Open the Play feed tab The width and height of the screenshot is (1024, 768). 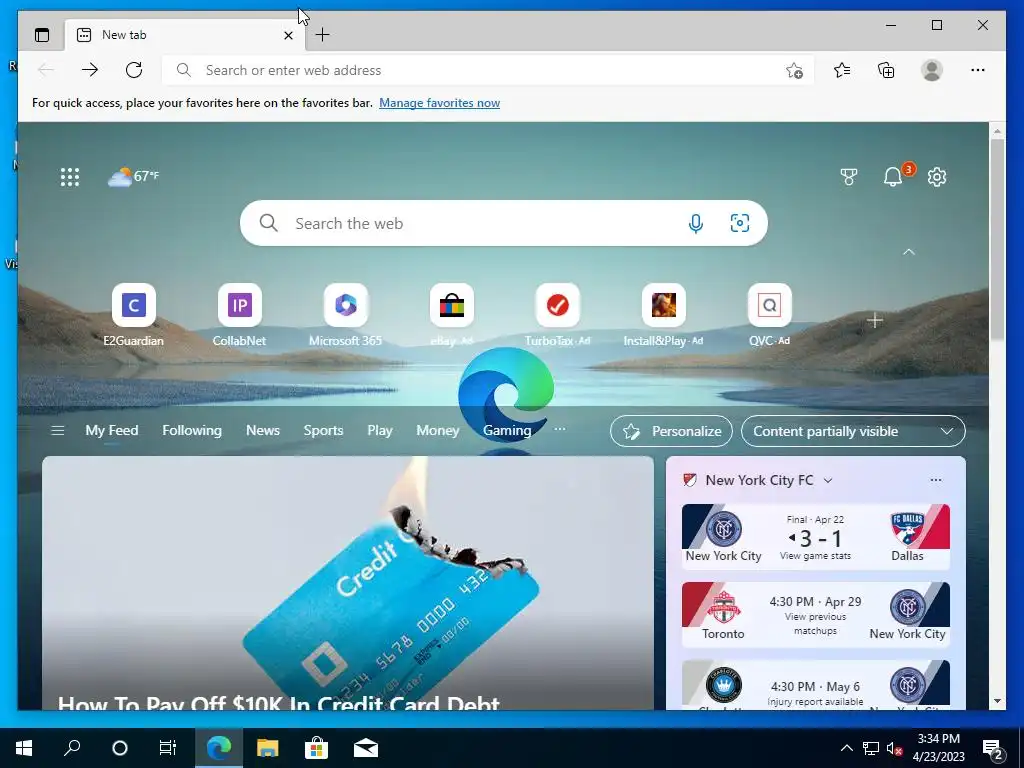click(379, 430)
